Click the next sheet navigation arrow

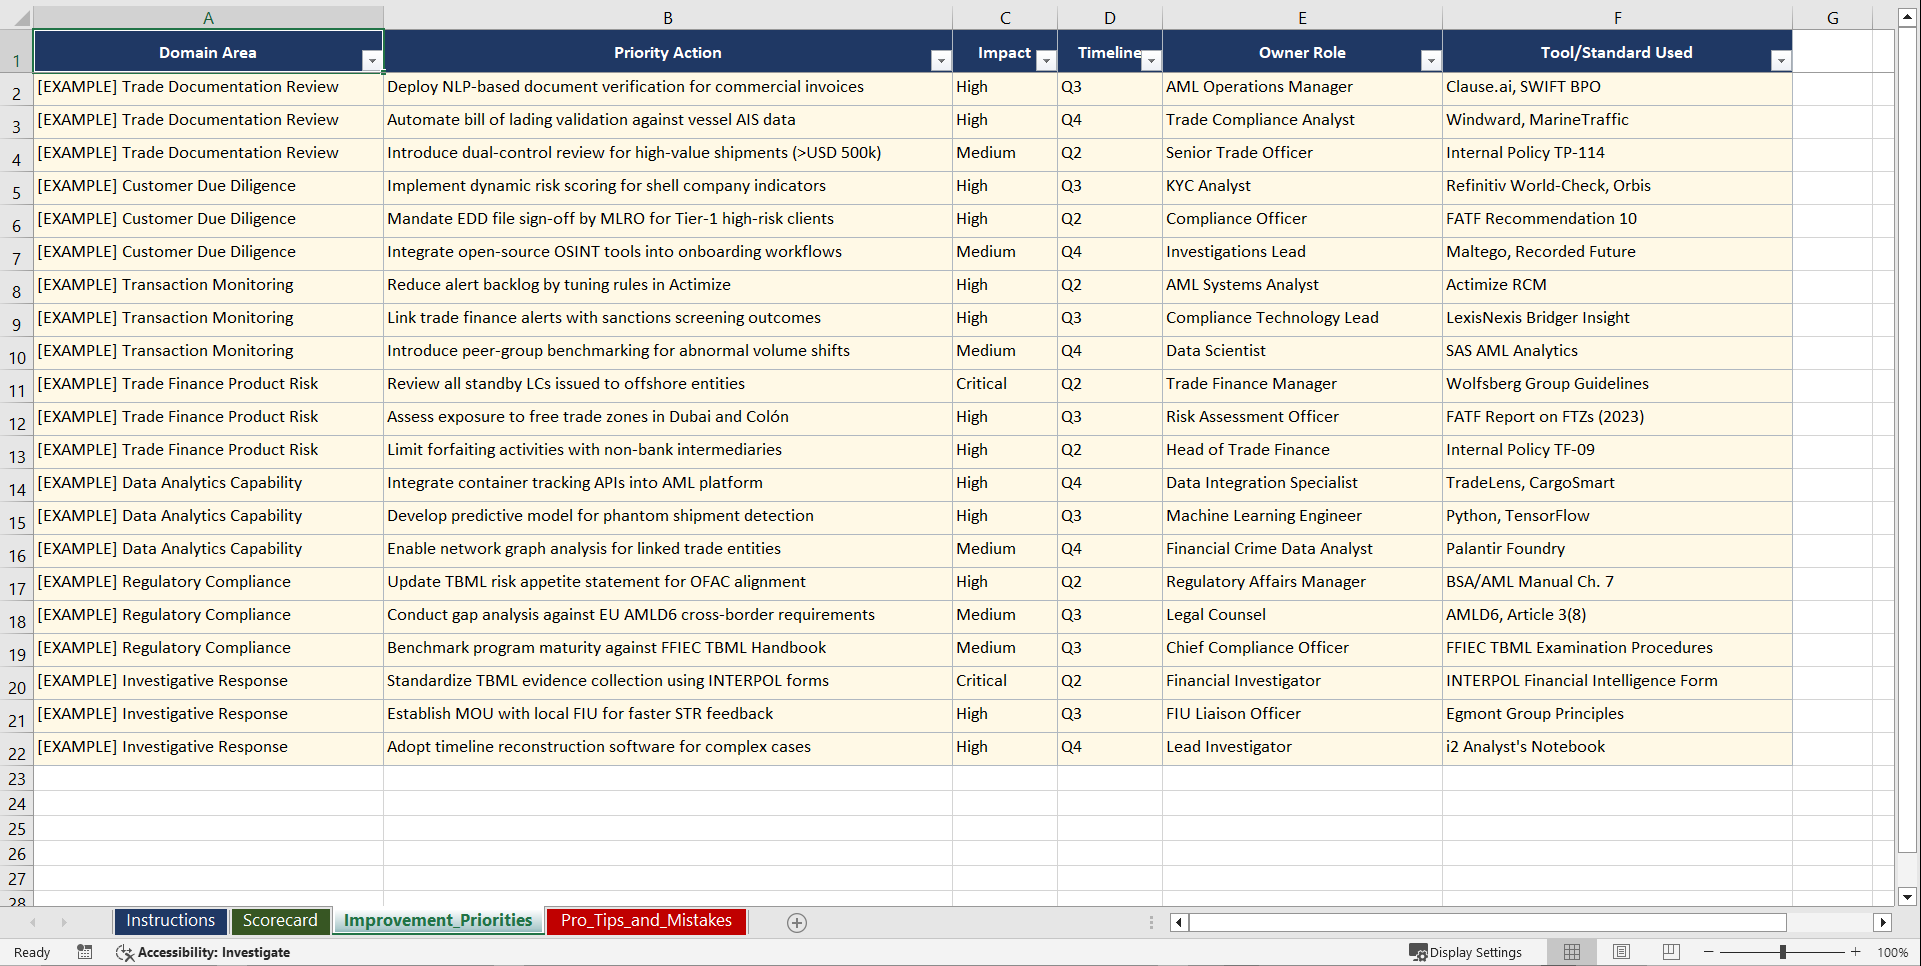coord(64,922)
